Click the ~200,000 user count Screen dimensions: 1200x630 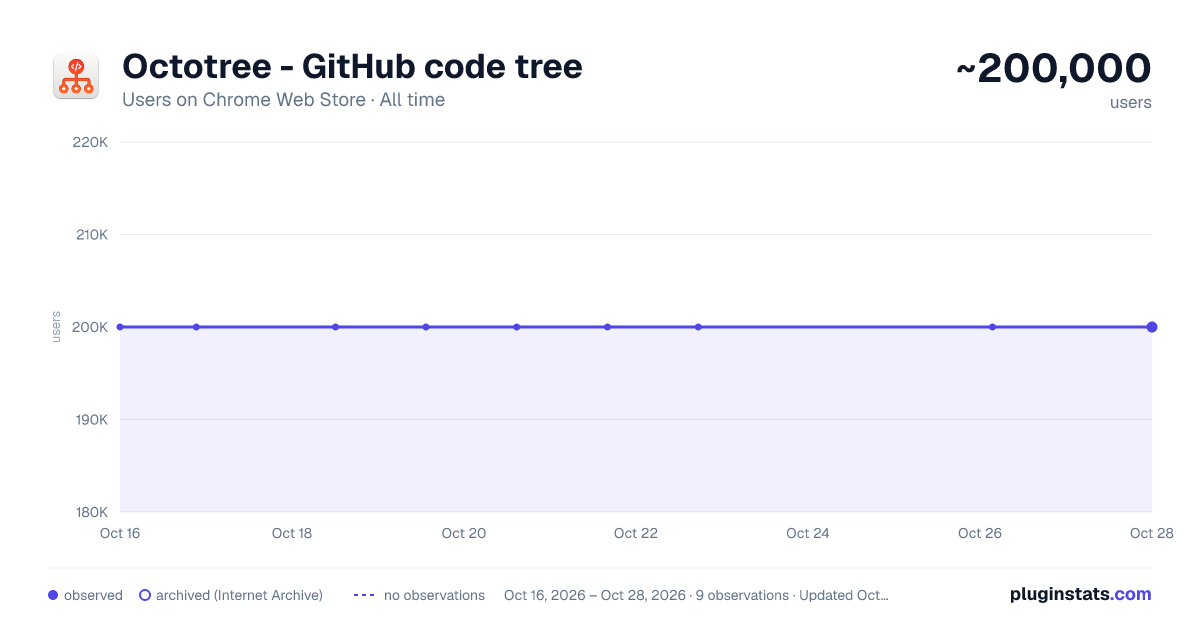[x=1054, y=69]
